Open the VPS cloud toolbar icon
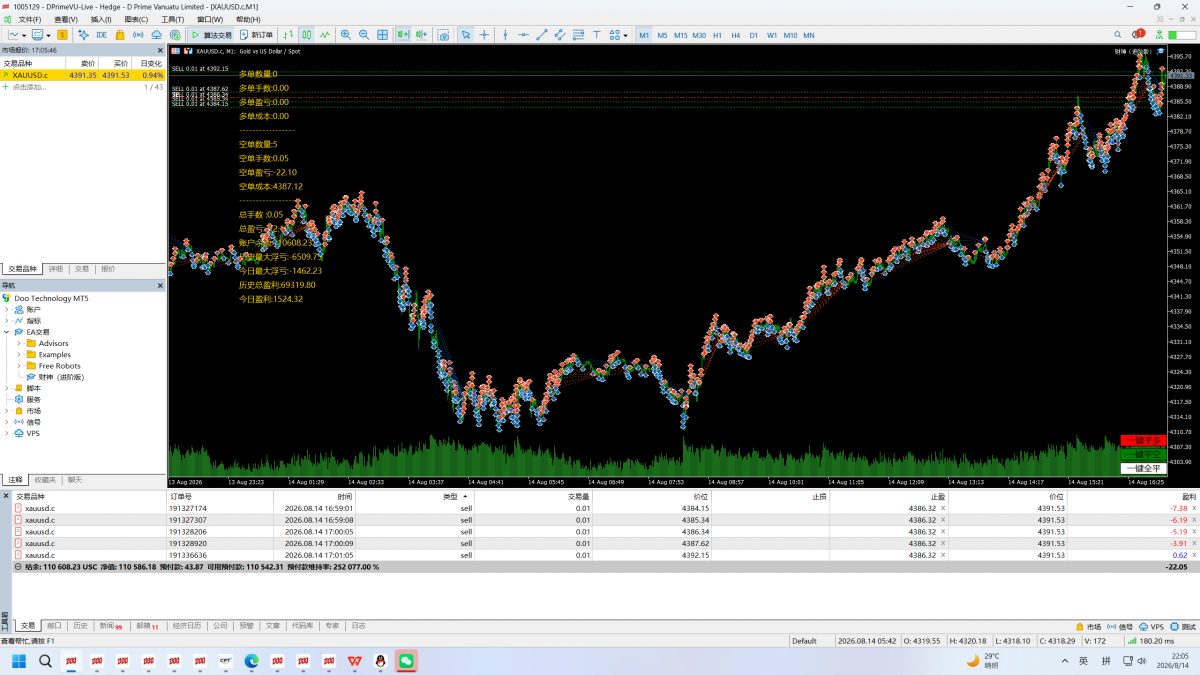 (157, 35)
